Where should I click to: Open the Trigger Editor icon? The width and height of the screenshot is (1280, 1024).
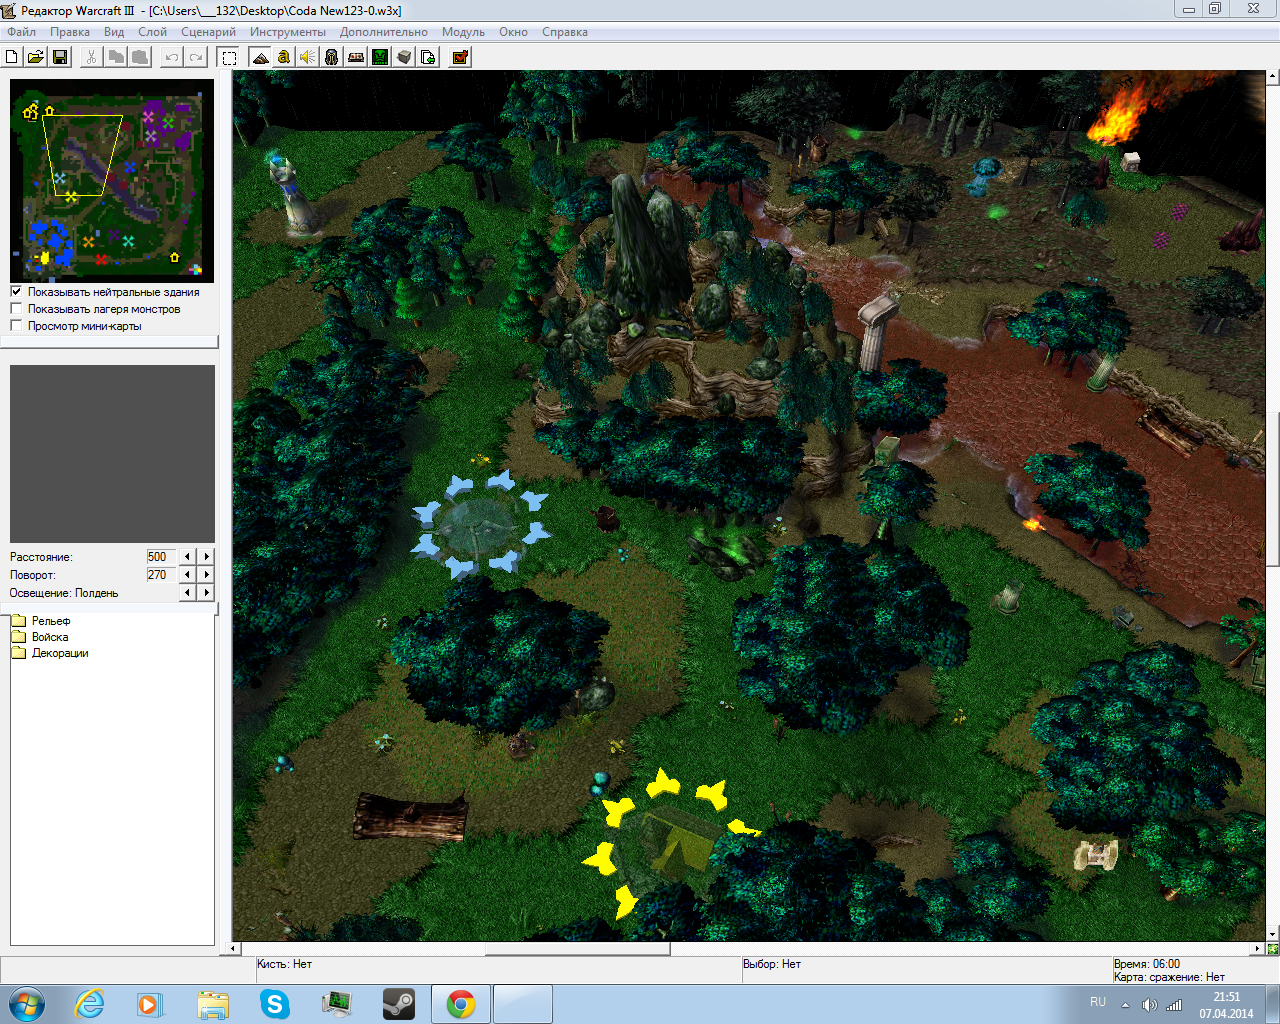284,57
